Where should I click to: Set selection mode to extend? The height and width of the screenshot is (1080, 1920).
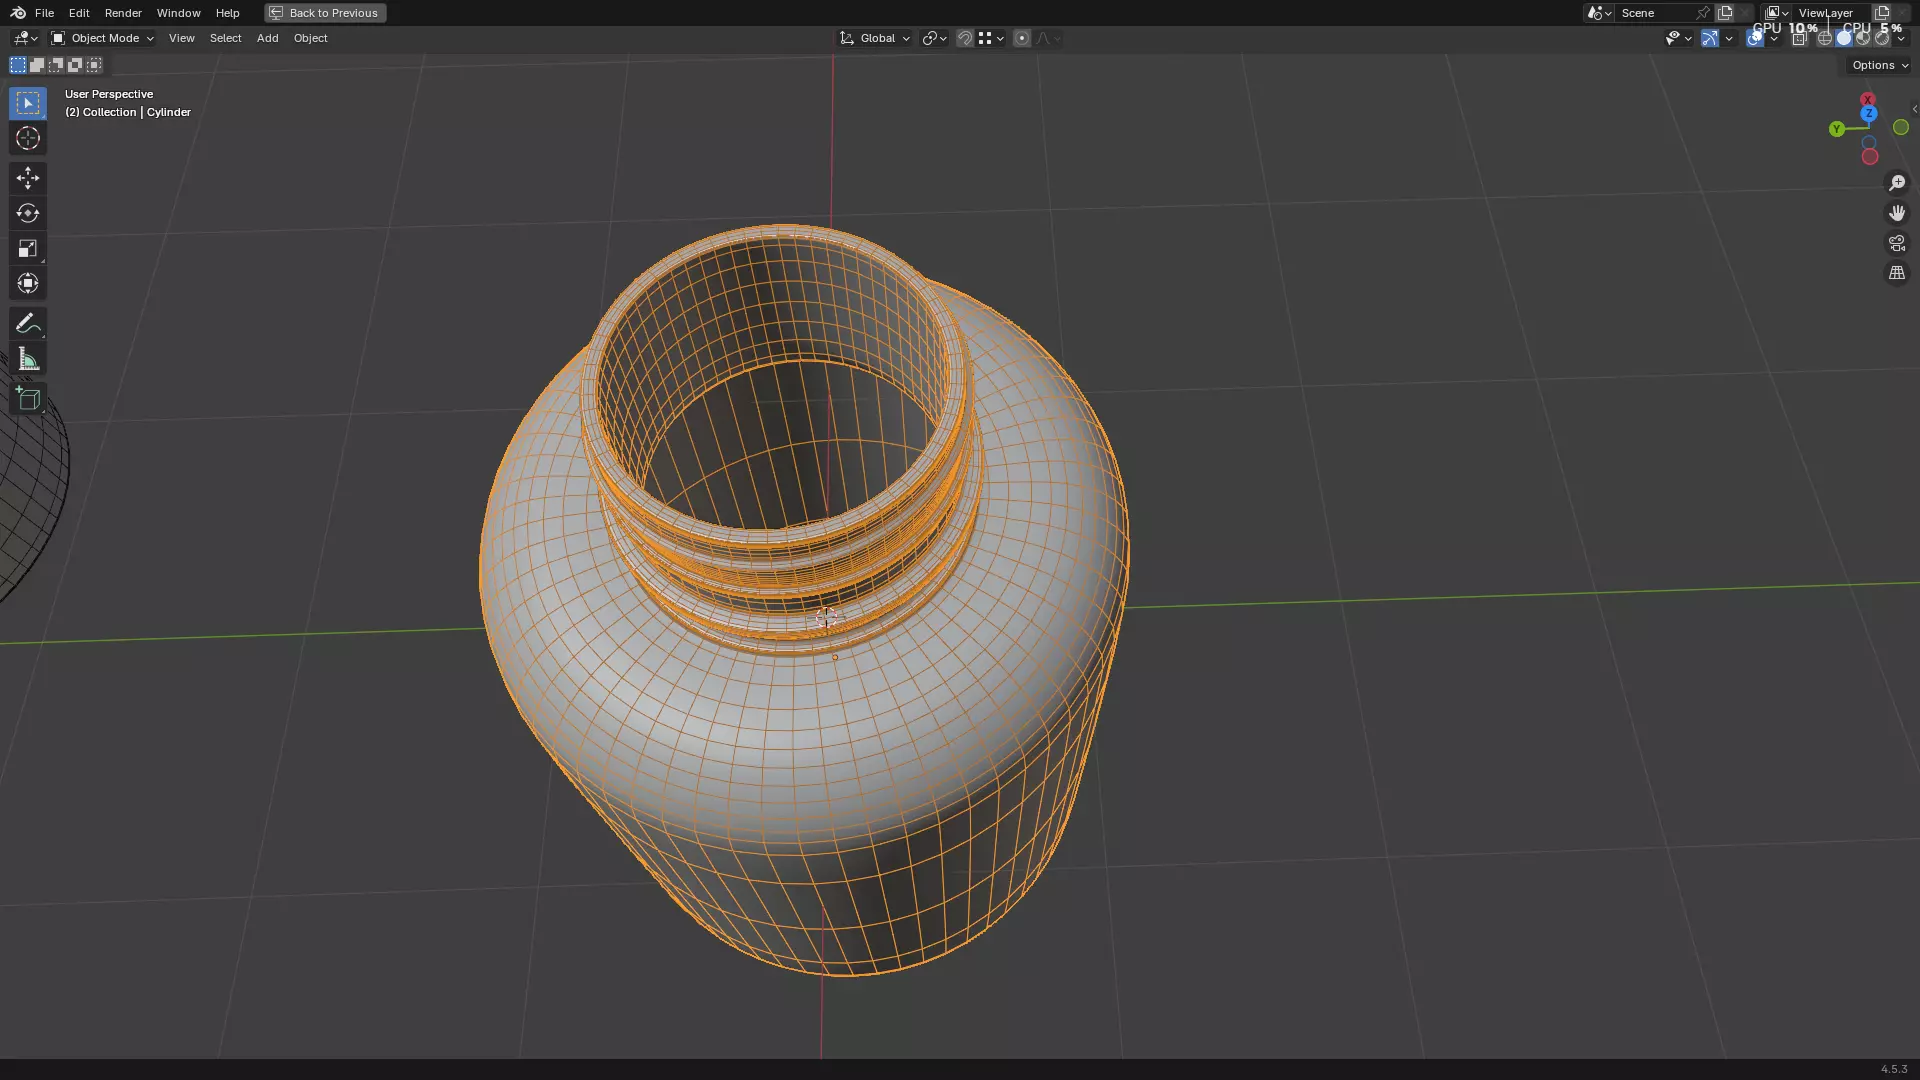[37, 65]
